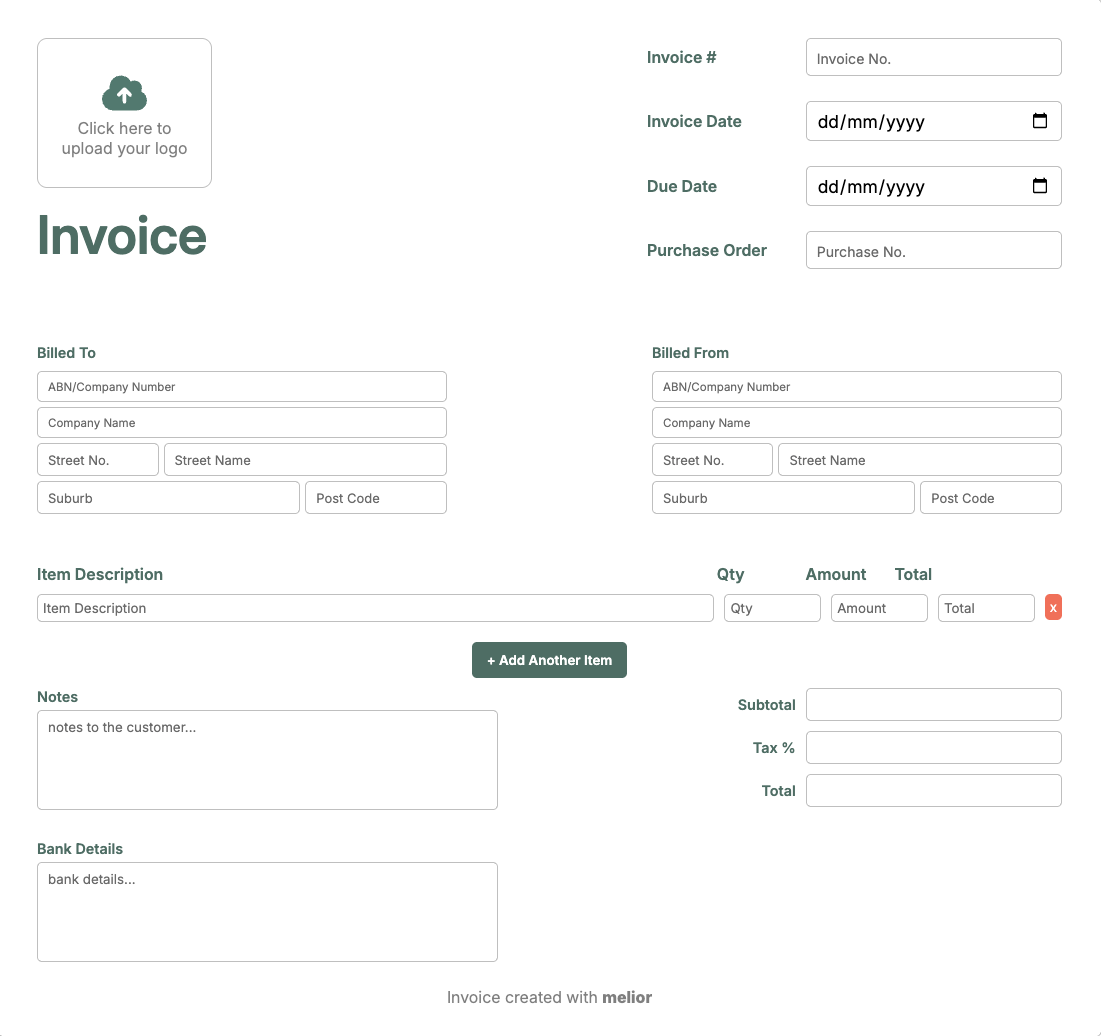
Task: Click the Item Description input box
Action: click(x=374, y=608)
